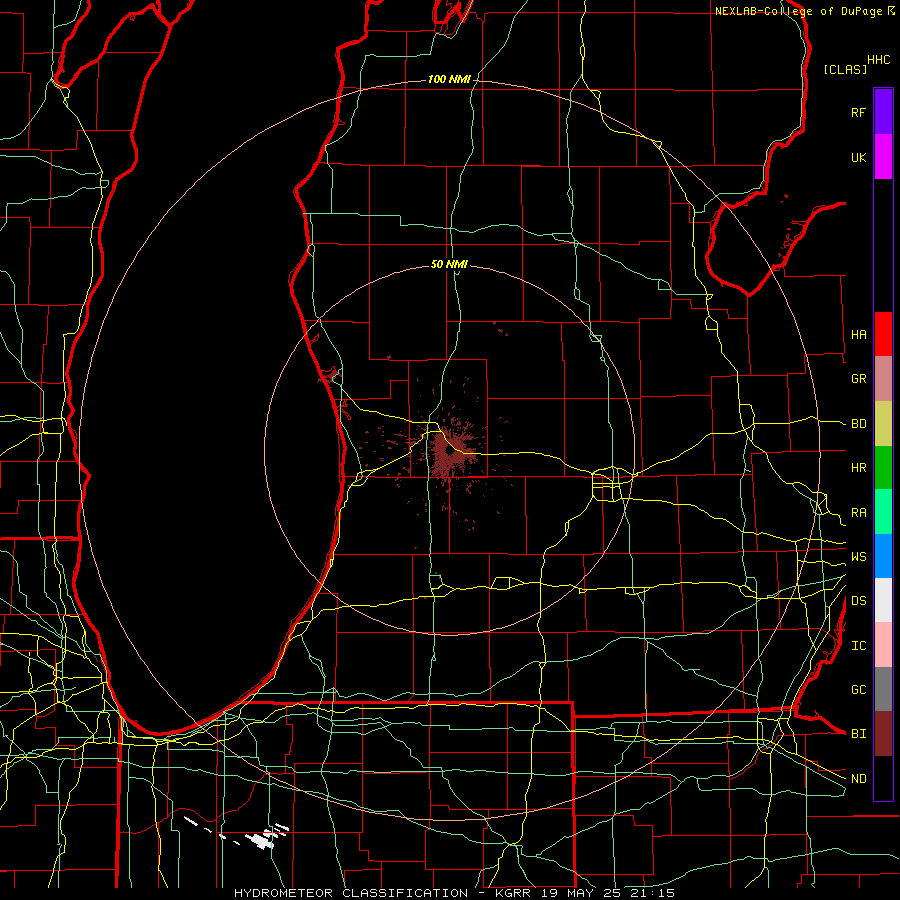Pick the HR green legend swatch
Image resolution: width=900 pixels, height=900 pixels.
coord(883,468)
